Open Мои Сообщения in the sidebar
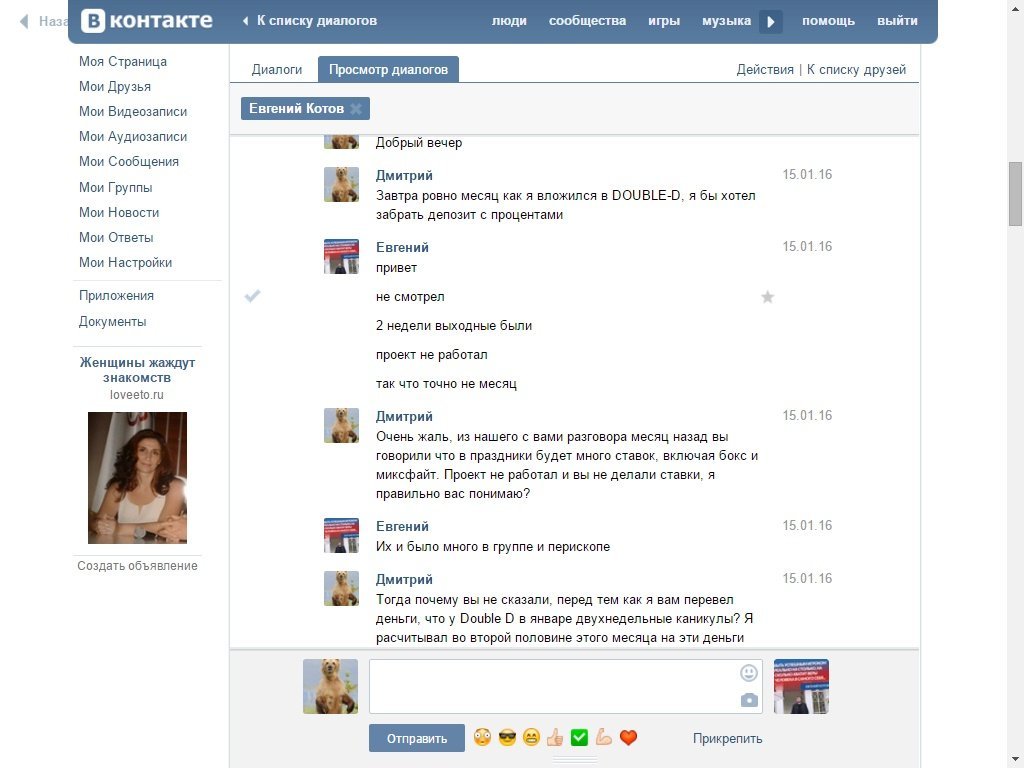The height and width of the screenshot is (768, 1024). click(129, 162)
